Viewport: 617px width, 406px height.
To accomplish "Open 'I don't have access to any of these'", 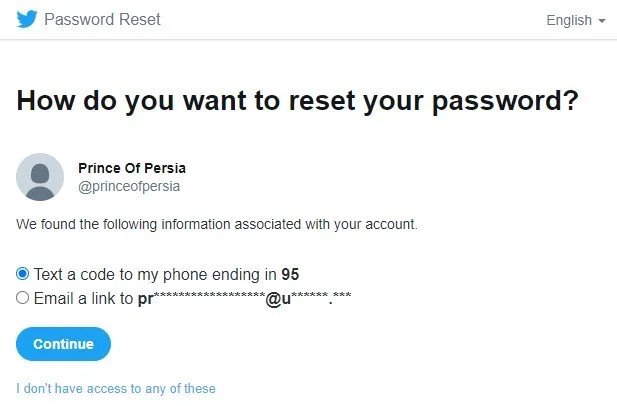I will click(116, 389).
